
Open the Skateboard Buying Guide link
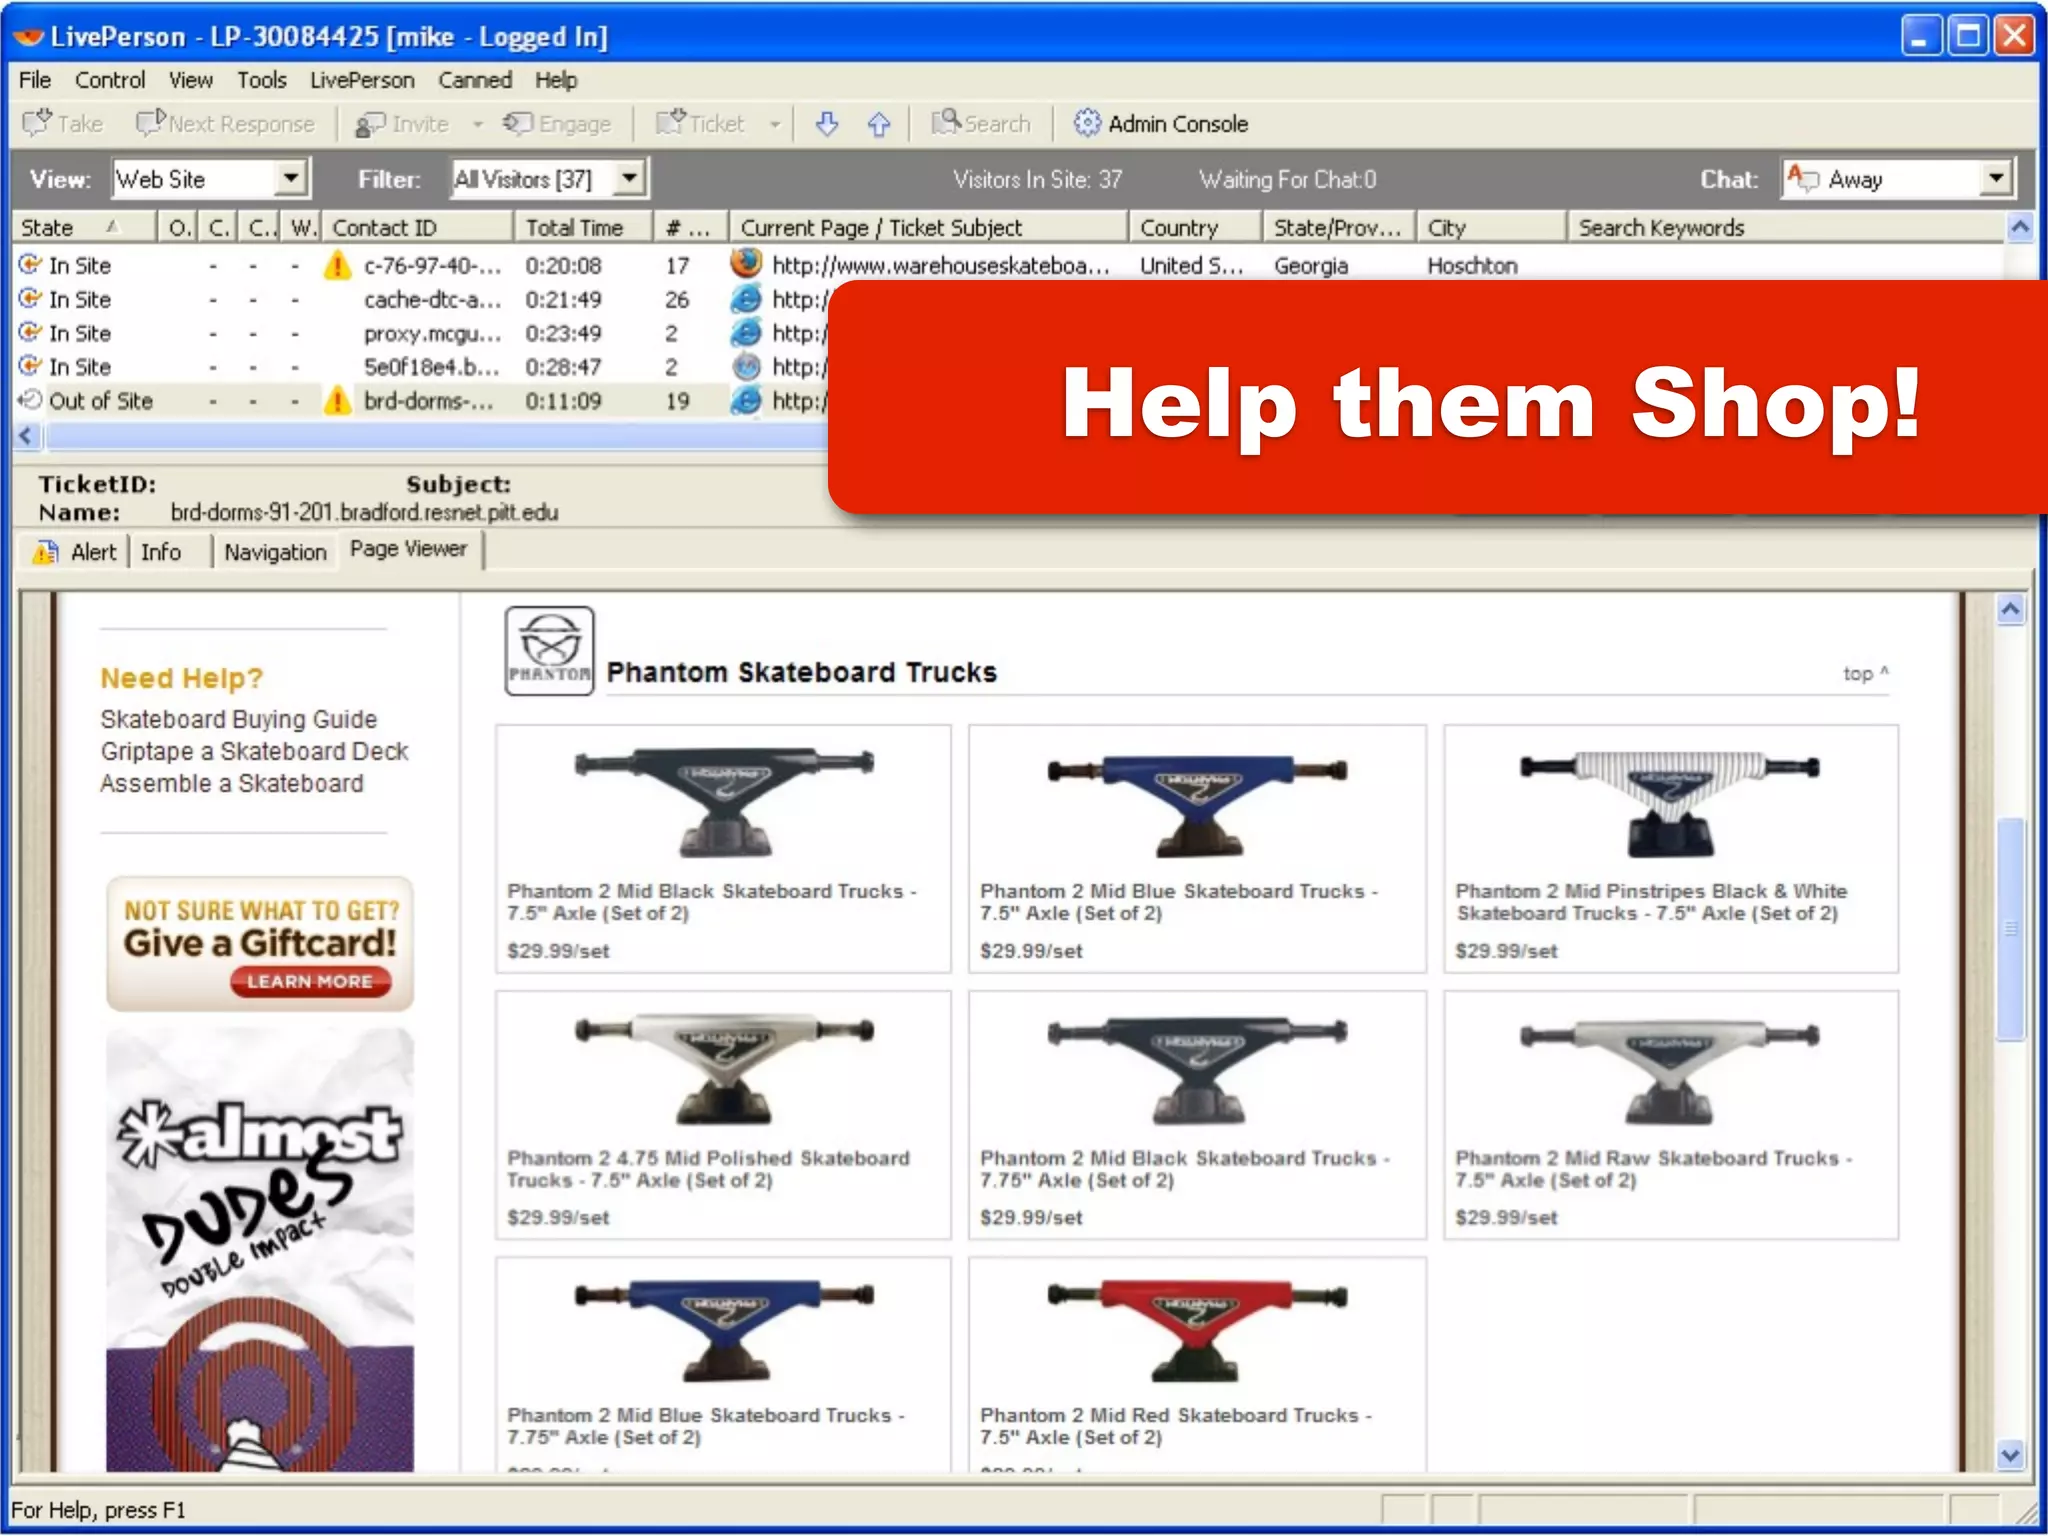pyautogui.click(x=239, y=719)
